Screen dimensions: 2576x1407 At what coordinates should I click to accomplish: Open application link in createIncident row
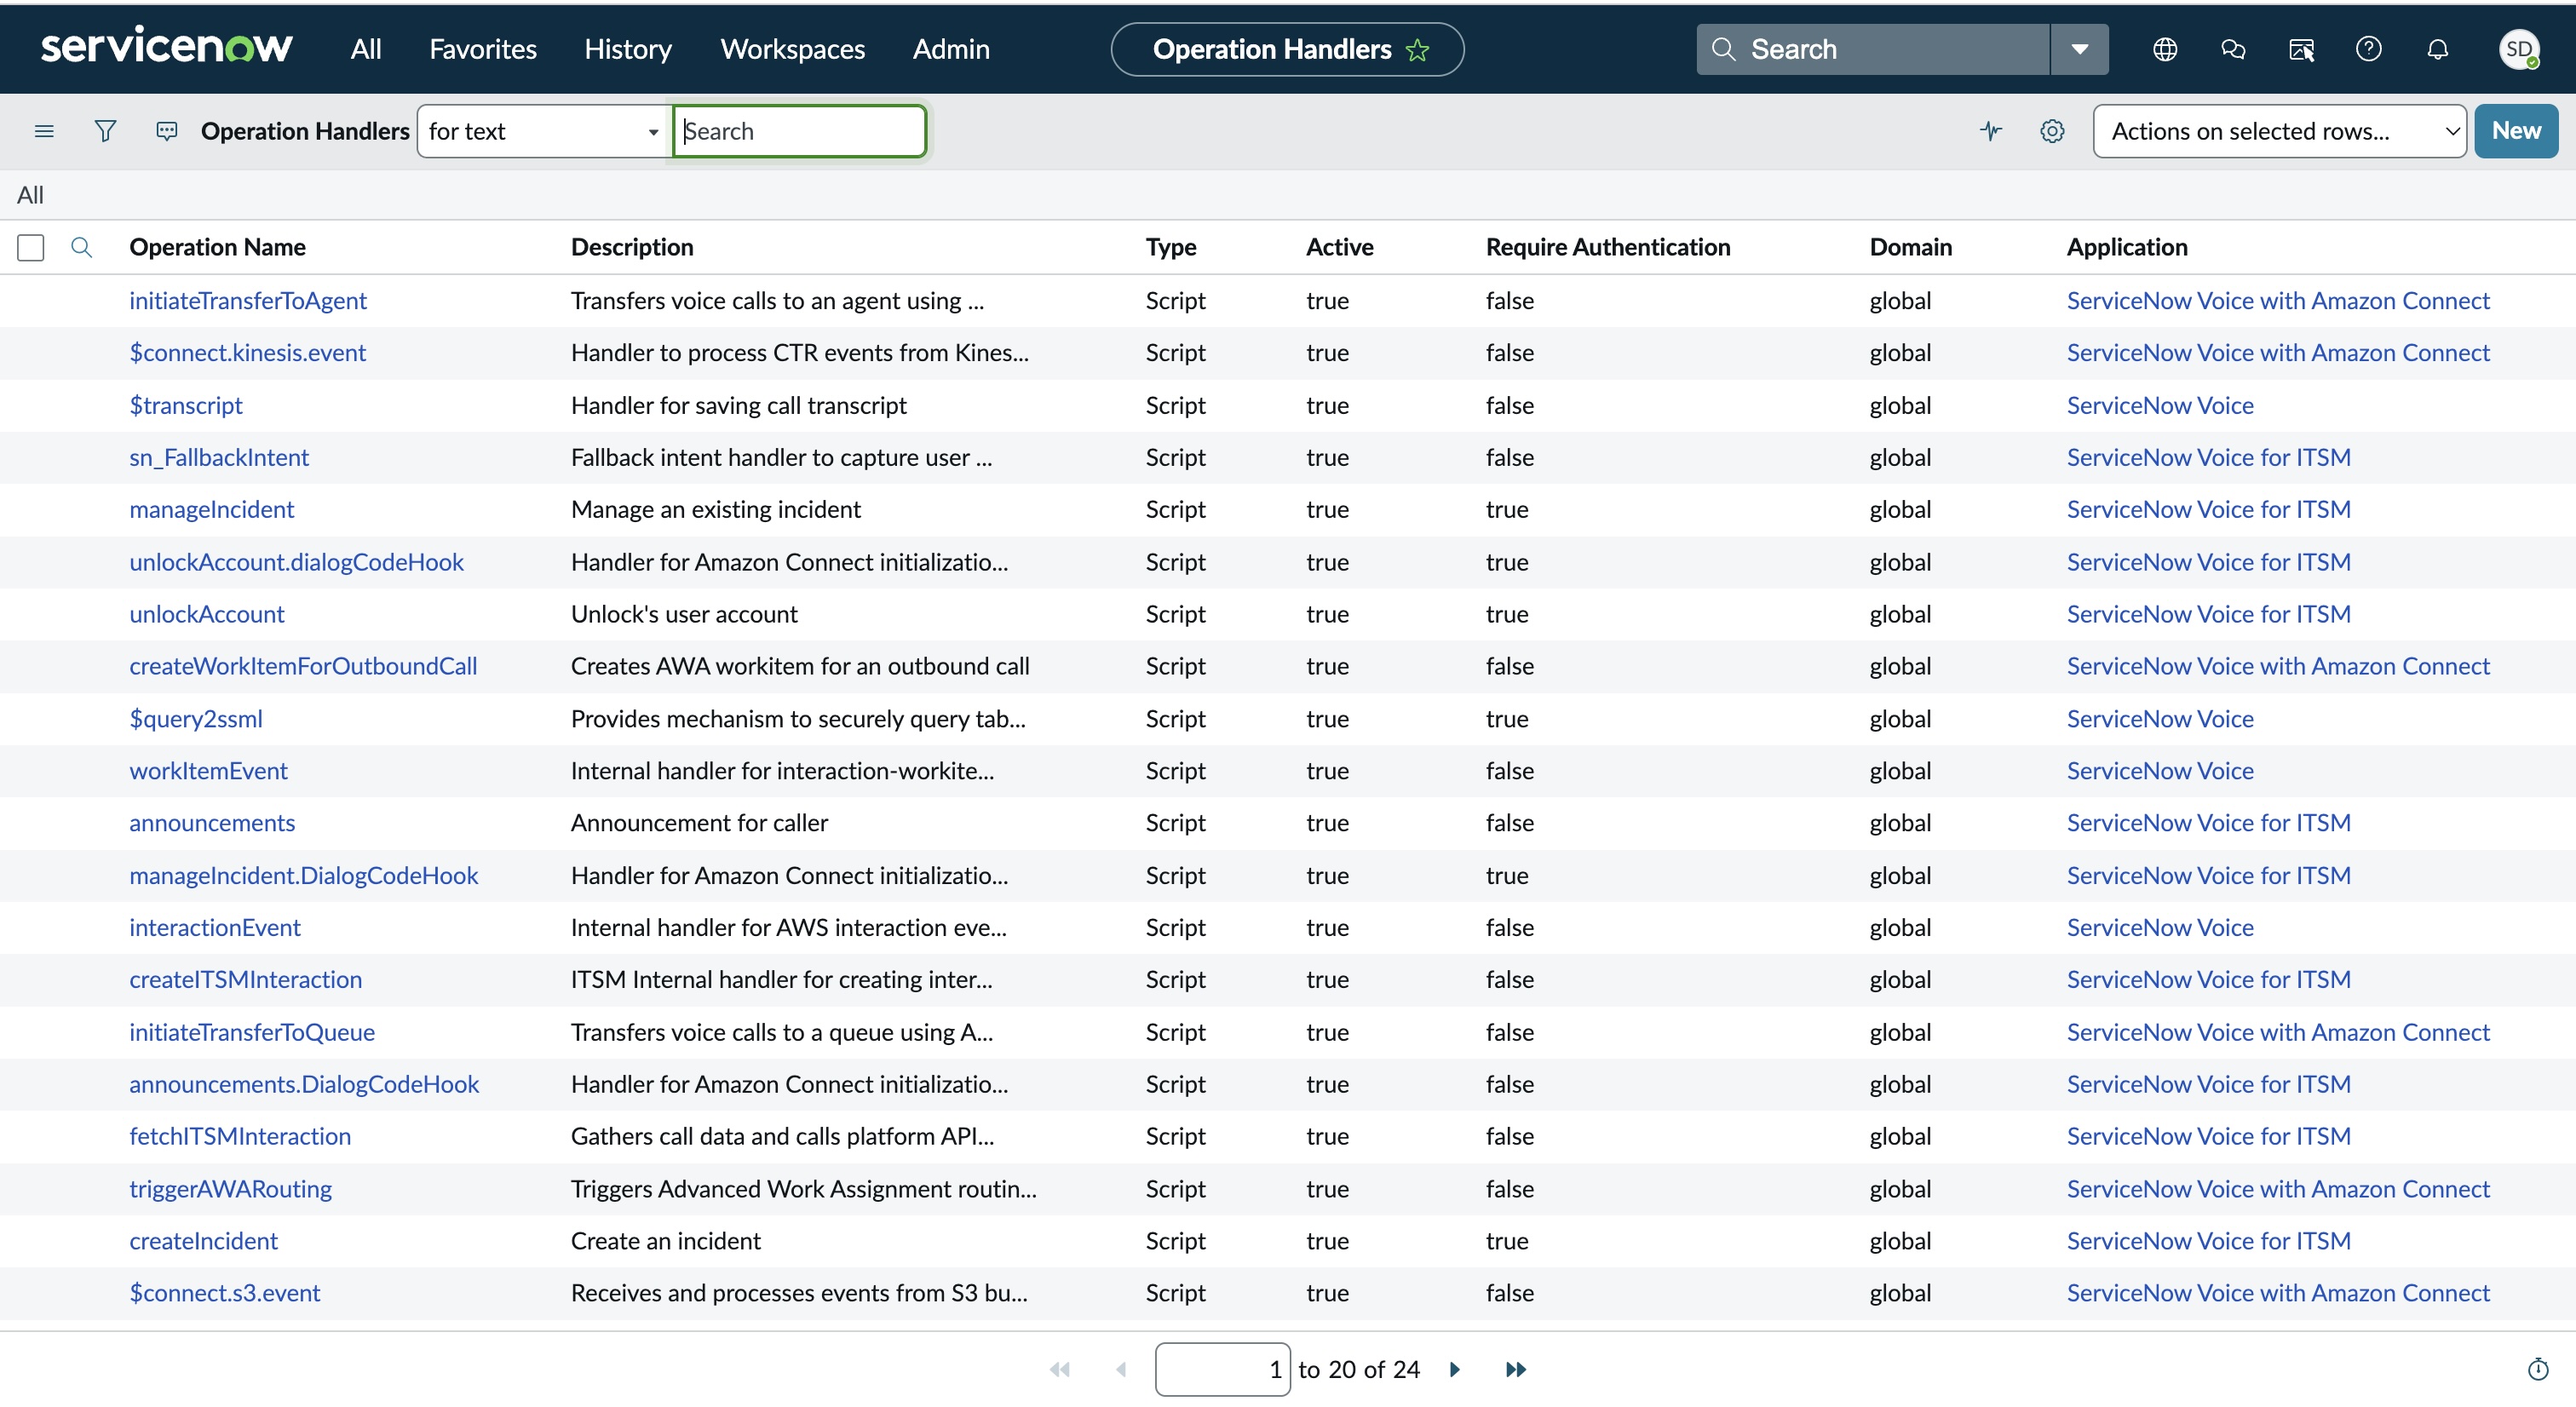(x=2208, y=1241)
